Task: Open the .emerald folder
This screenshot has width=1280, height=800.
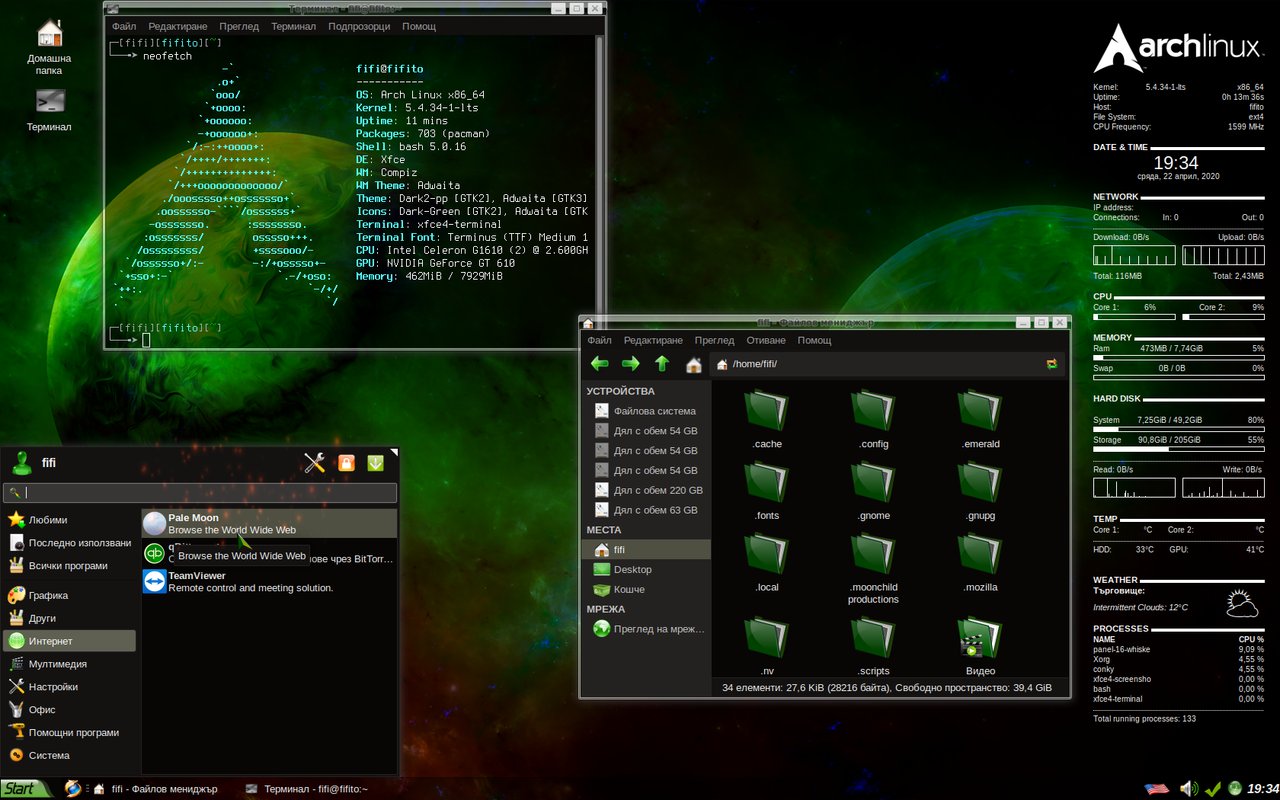Action: click(x=980, y=419)
